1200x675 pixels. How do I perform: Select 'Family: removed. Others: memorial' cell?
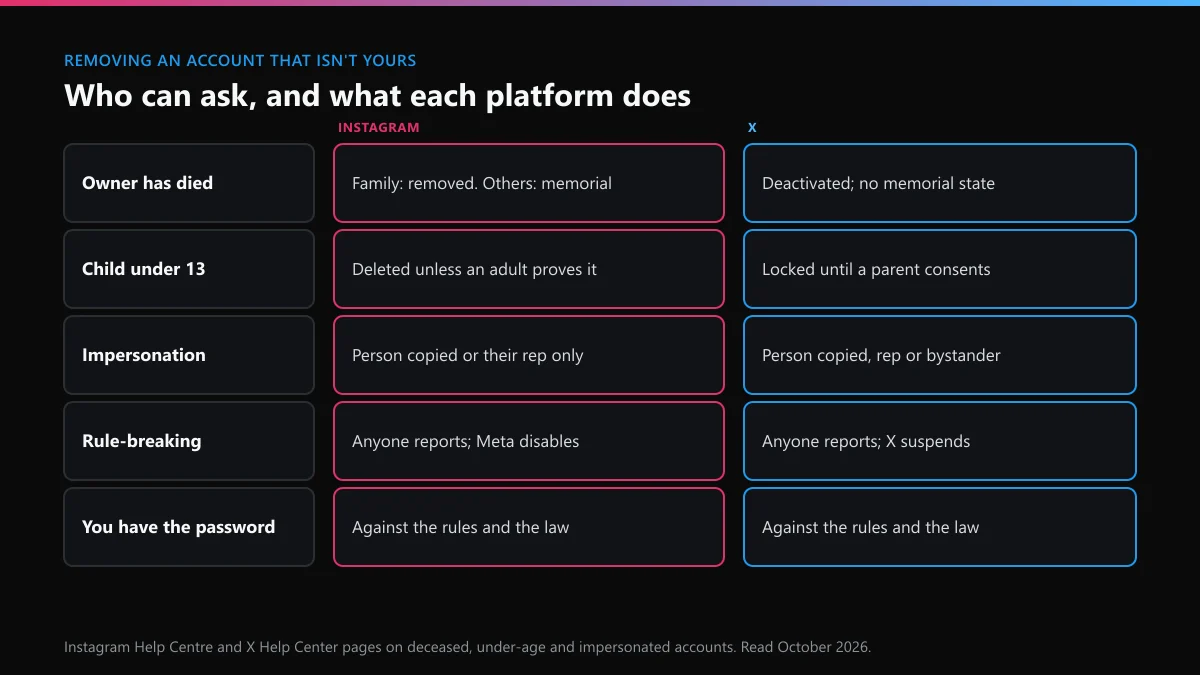529,183
